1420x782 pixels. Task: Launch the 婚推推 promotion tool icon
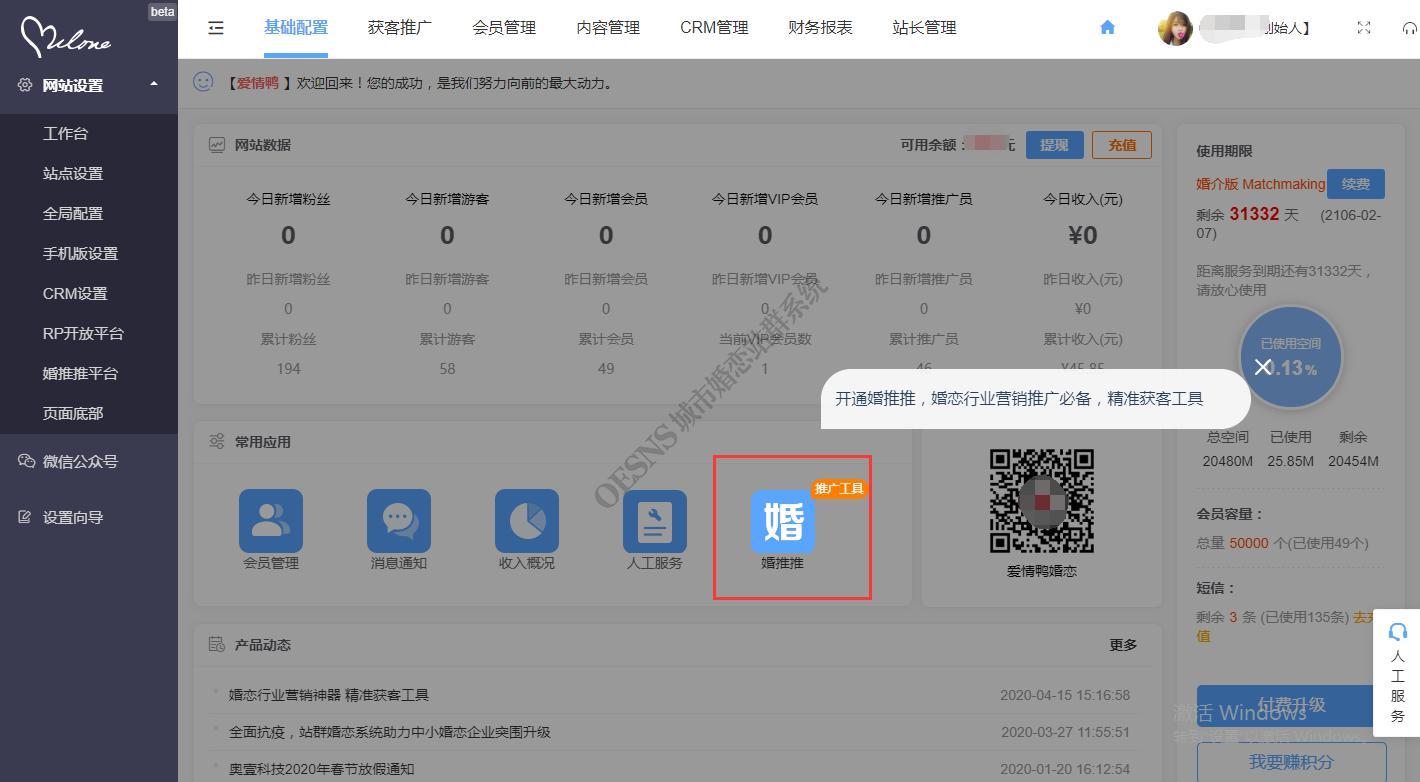(783, 521)
